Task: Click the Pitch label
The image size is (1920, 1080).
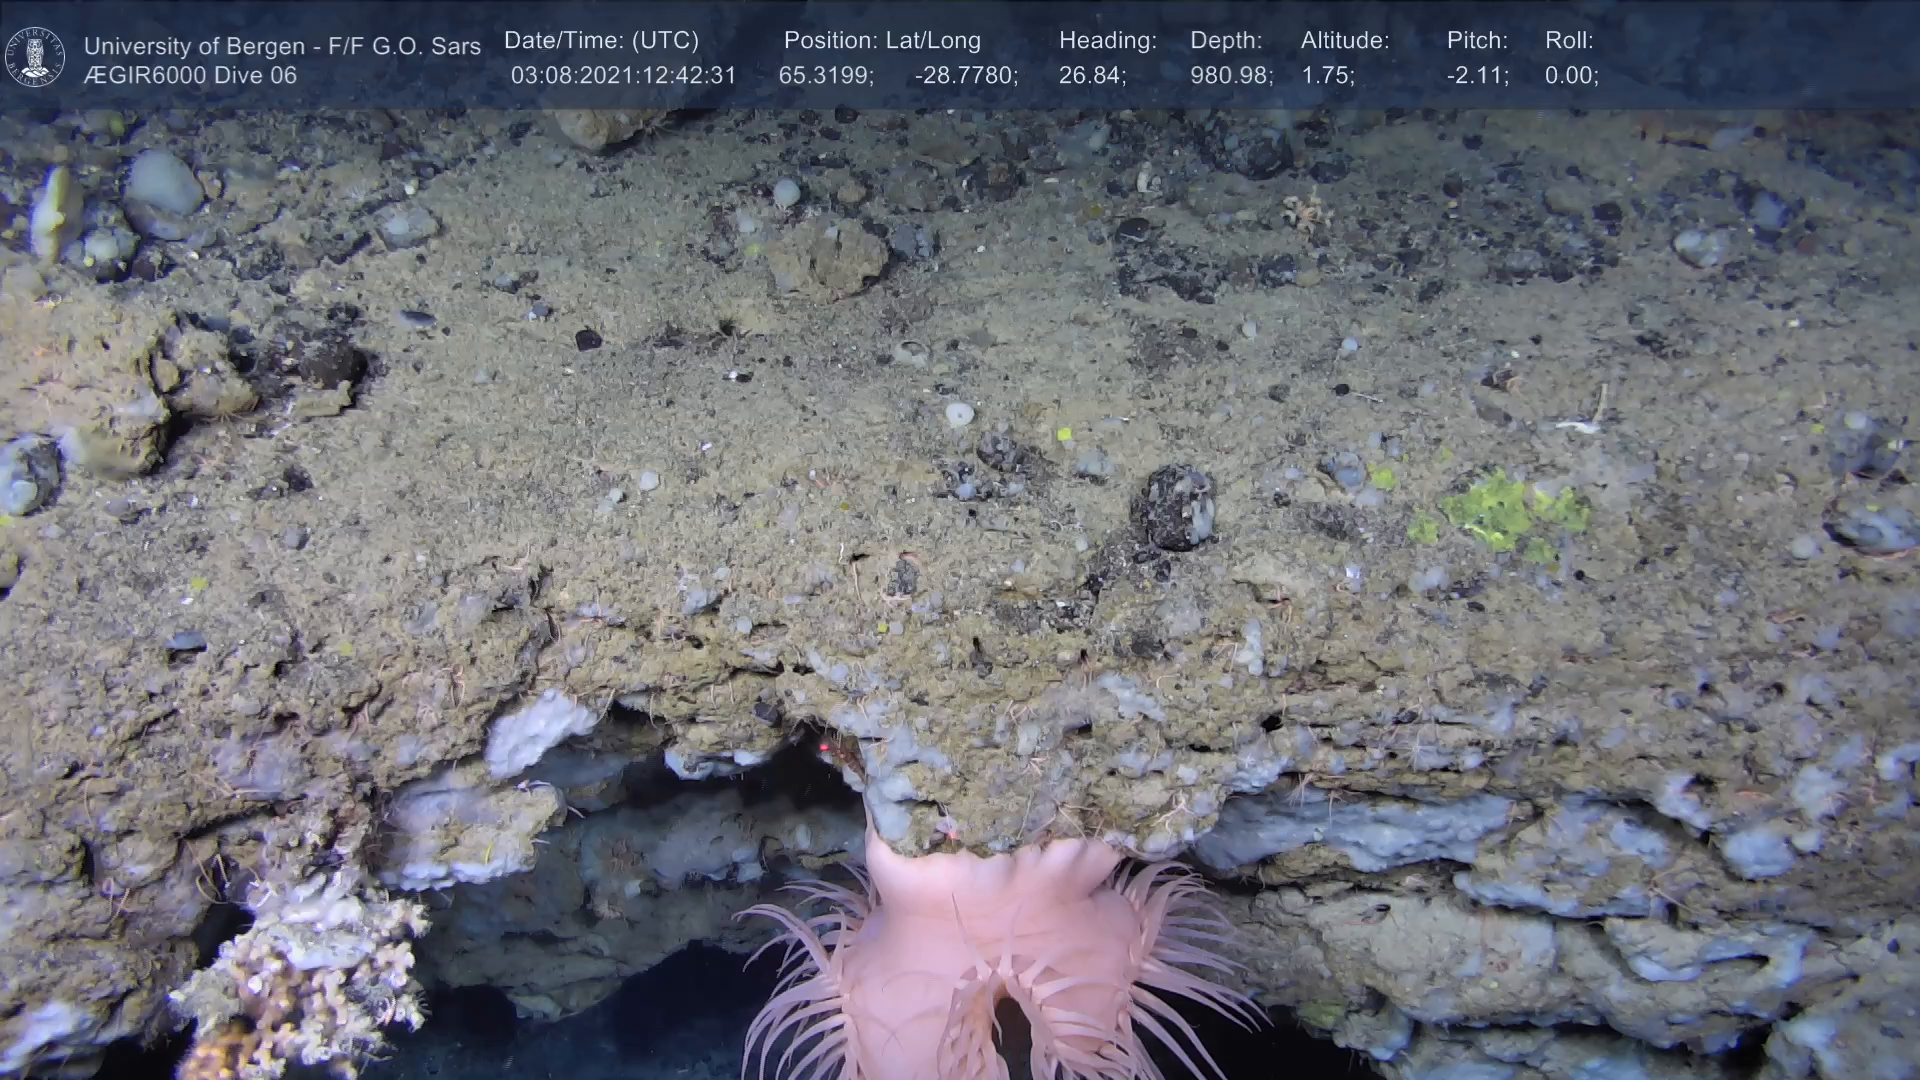Action: click(x=1477, y=41)
